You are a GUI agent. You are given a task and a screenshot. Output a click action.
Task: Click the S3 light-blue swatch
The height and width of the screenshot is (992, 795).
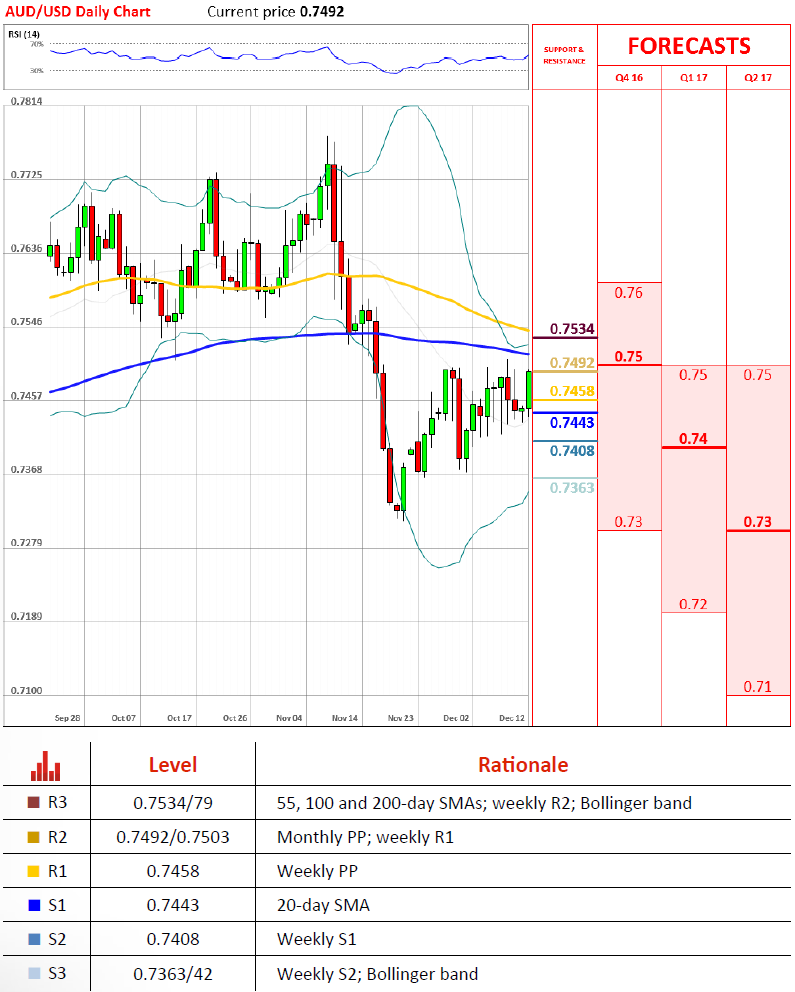point(34,974)
